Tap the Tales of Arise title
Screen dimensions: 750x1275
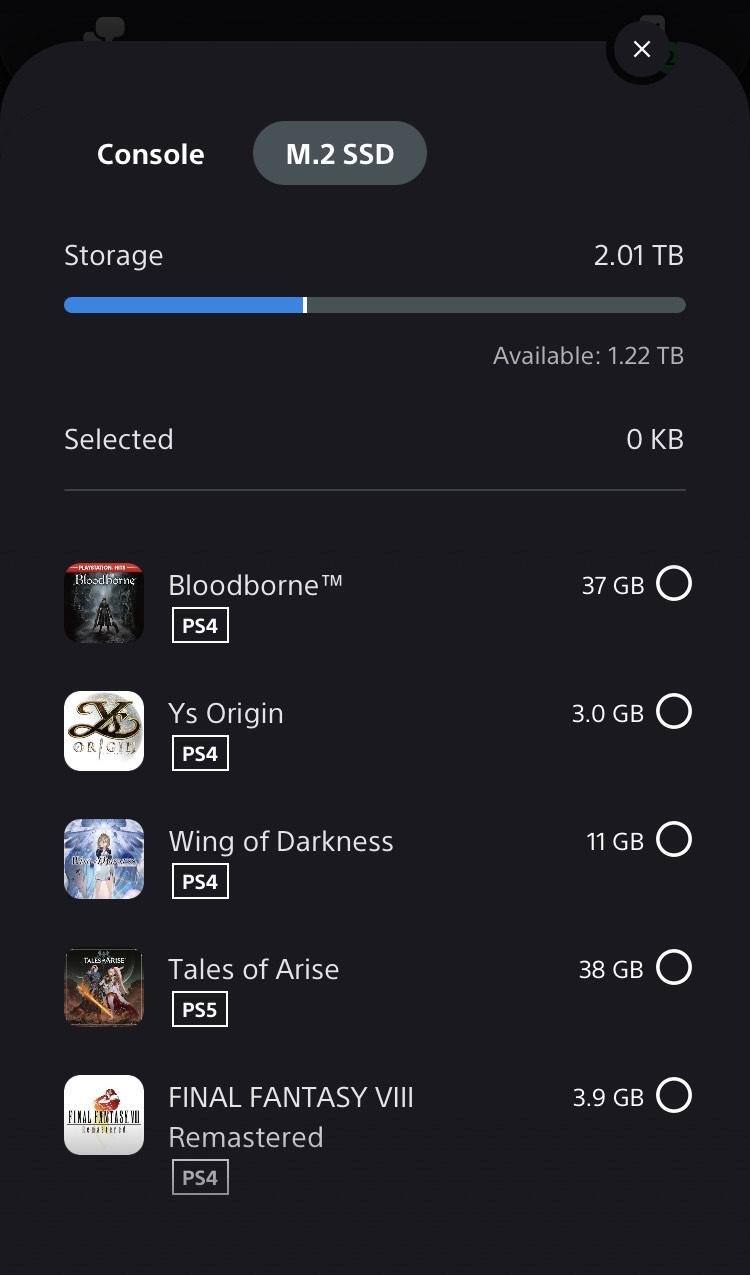click(253, 969)
